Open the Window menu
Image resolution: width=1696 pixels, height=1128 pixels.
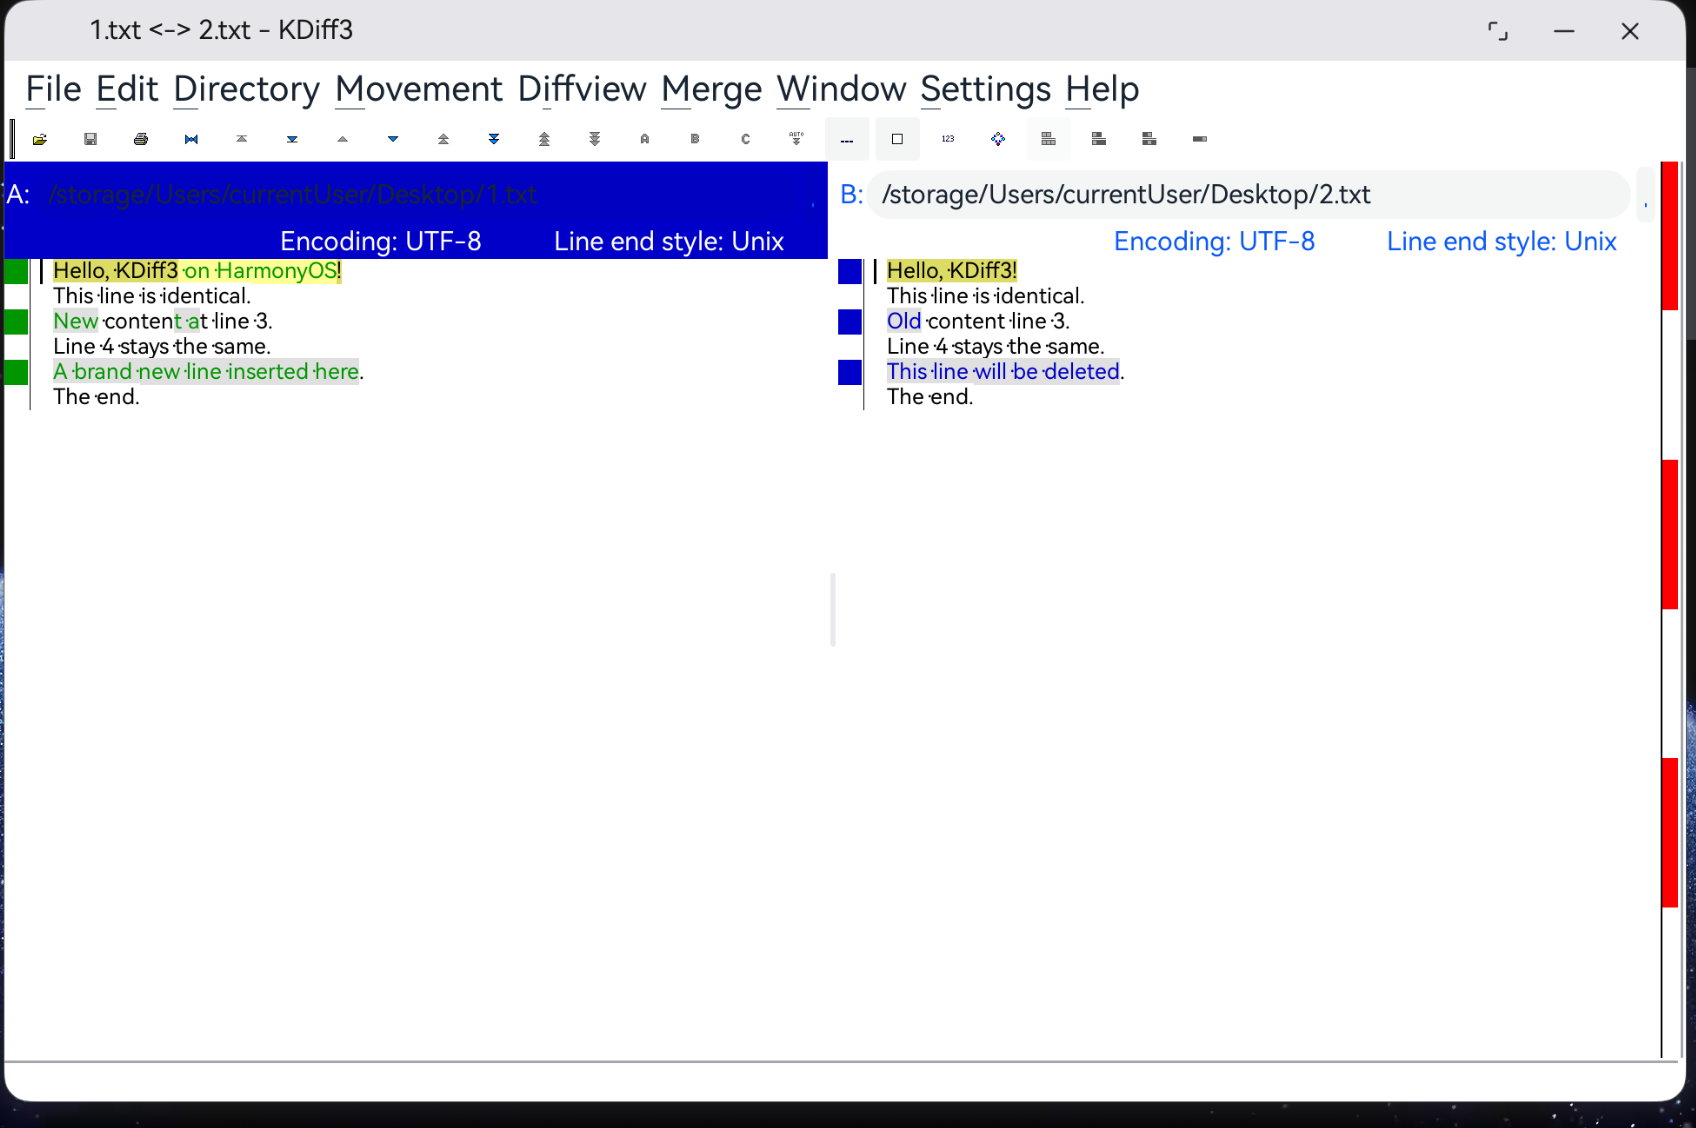point(842,89)
